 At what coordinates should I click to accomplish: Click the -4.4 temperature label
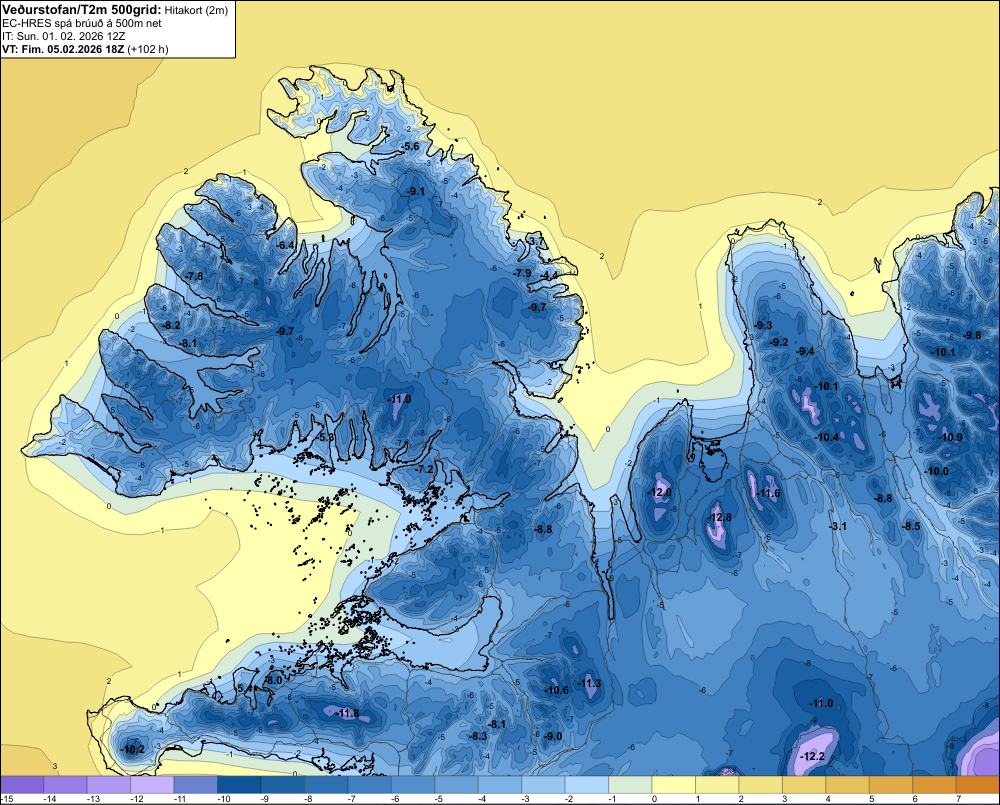pyautogui.click(x=550, y=275)
